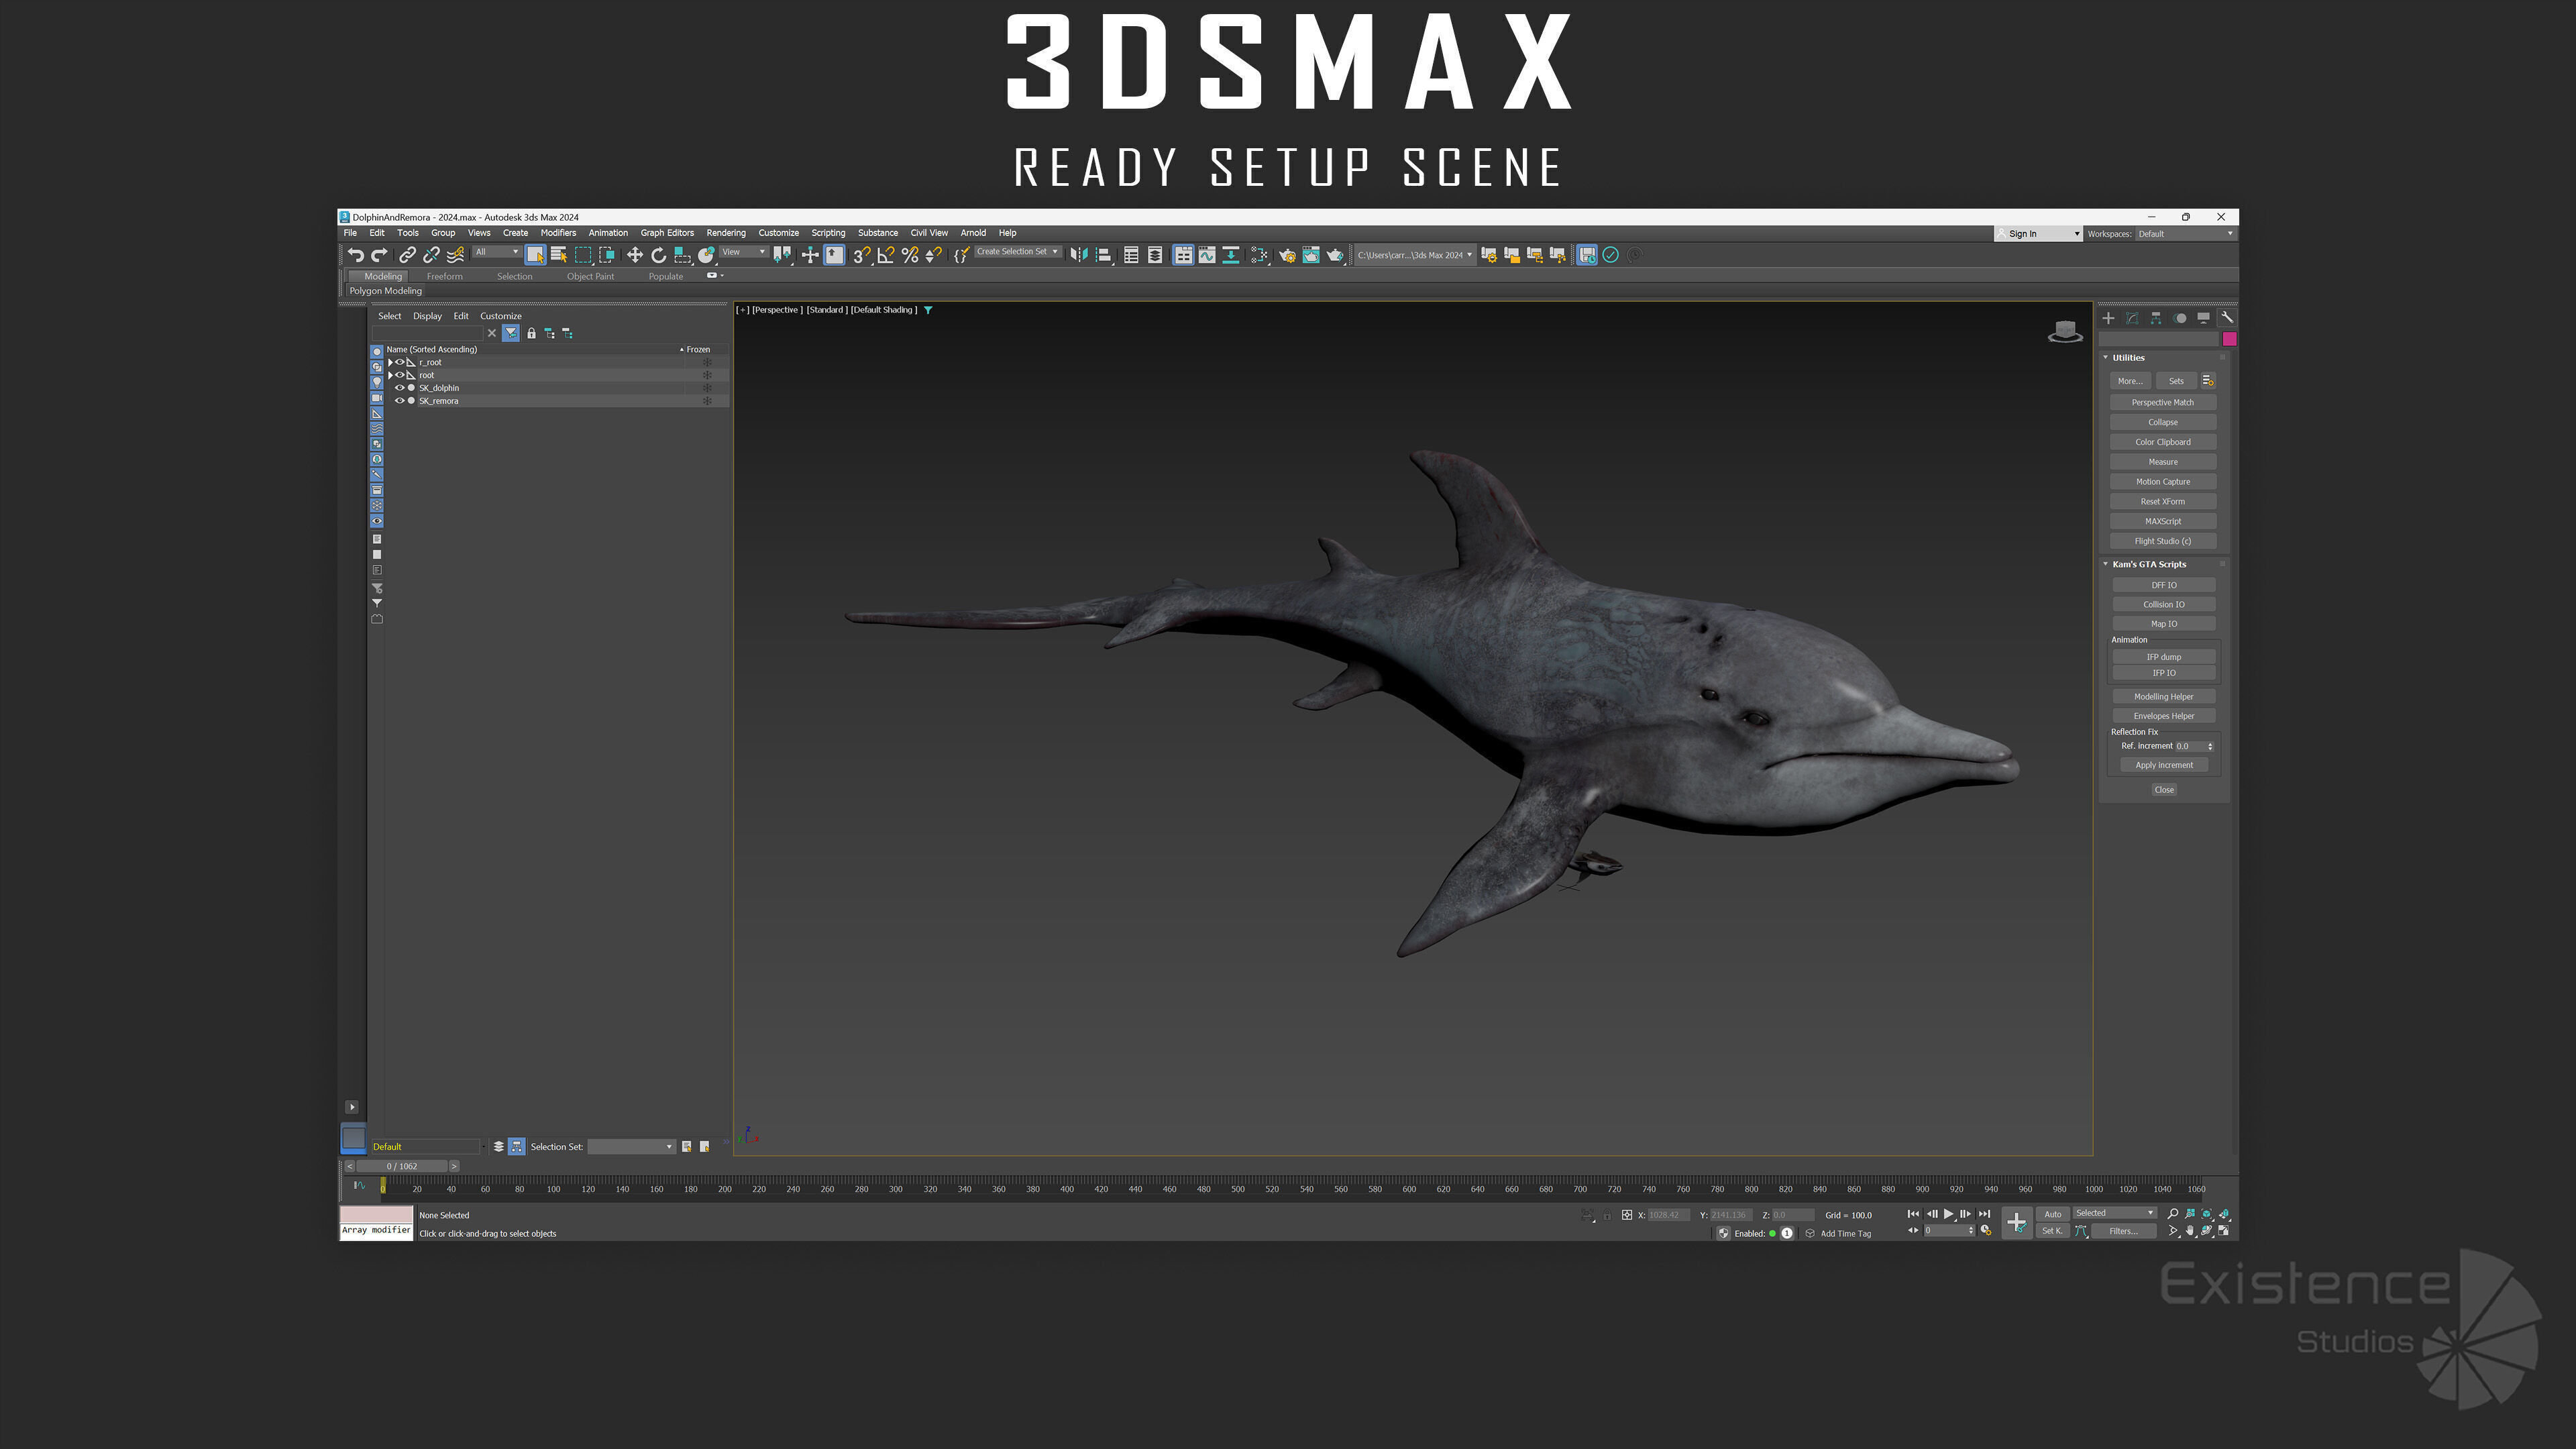2576x1449 pixels.
Task: Click the Redo arrow icon
Action: click(x=379, y=255)
